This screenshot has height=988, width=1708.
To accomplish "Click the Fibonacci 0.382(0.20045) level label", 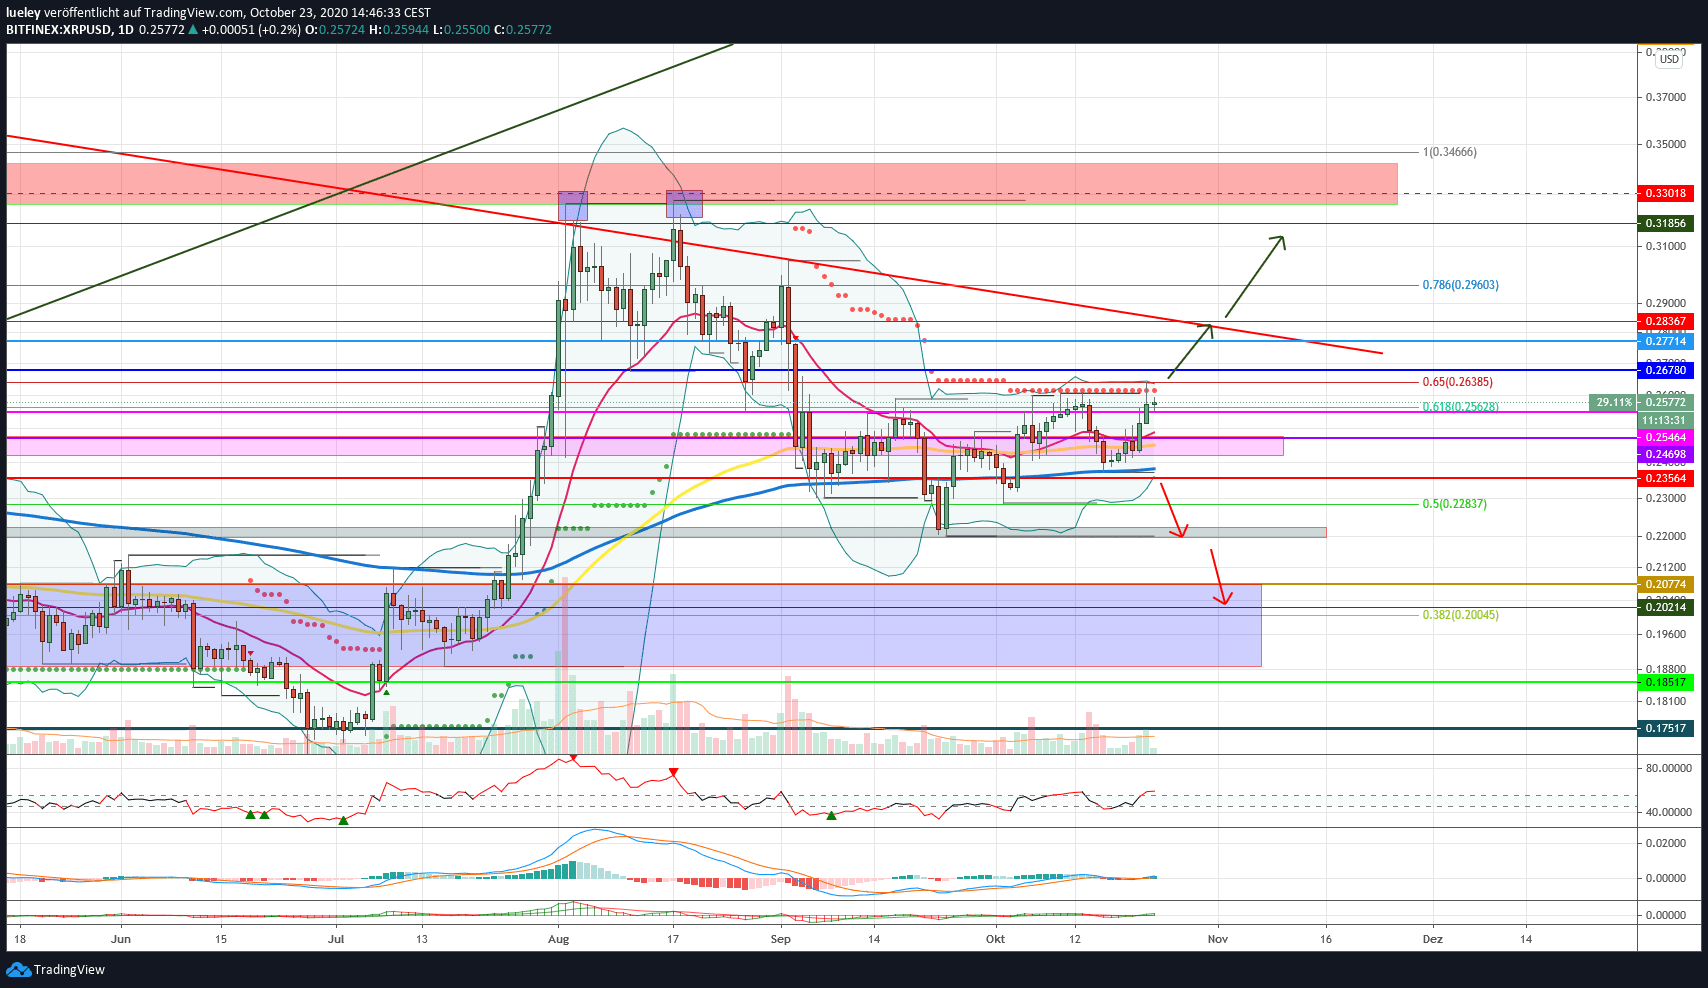I will pyautogui.click(x=1461, y=615).
